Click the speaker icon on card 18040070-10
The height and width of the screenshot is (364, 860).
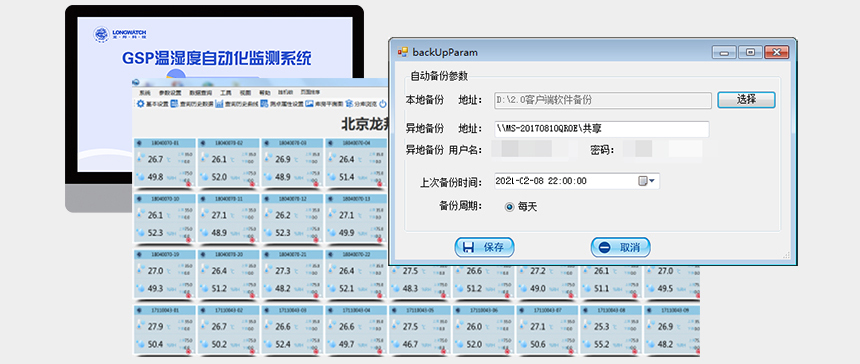coord(138,198)
